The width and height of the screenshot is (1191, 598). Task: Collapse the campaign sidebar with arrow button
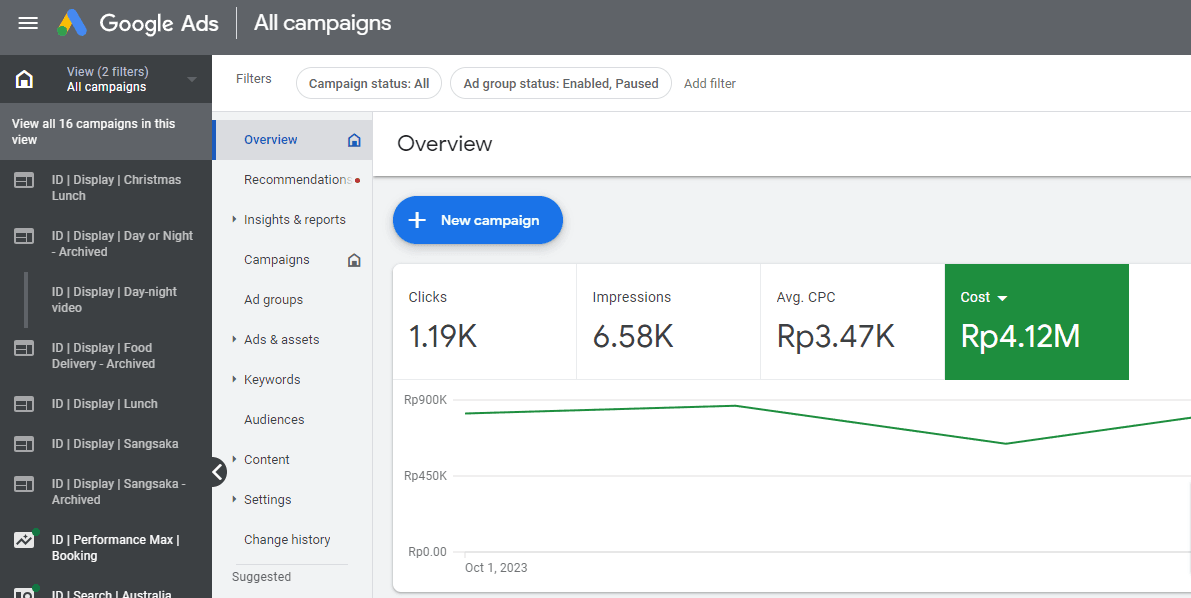pos(218,471)
